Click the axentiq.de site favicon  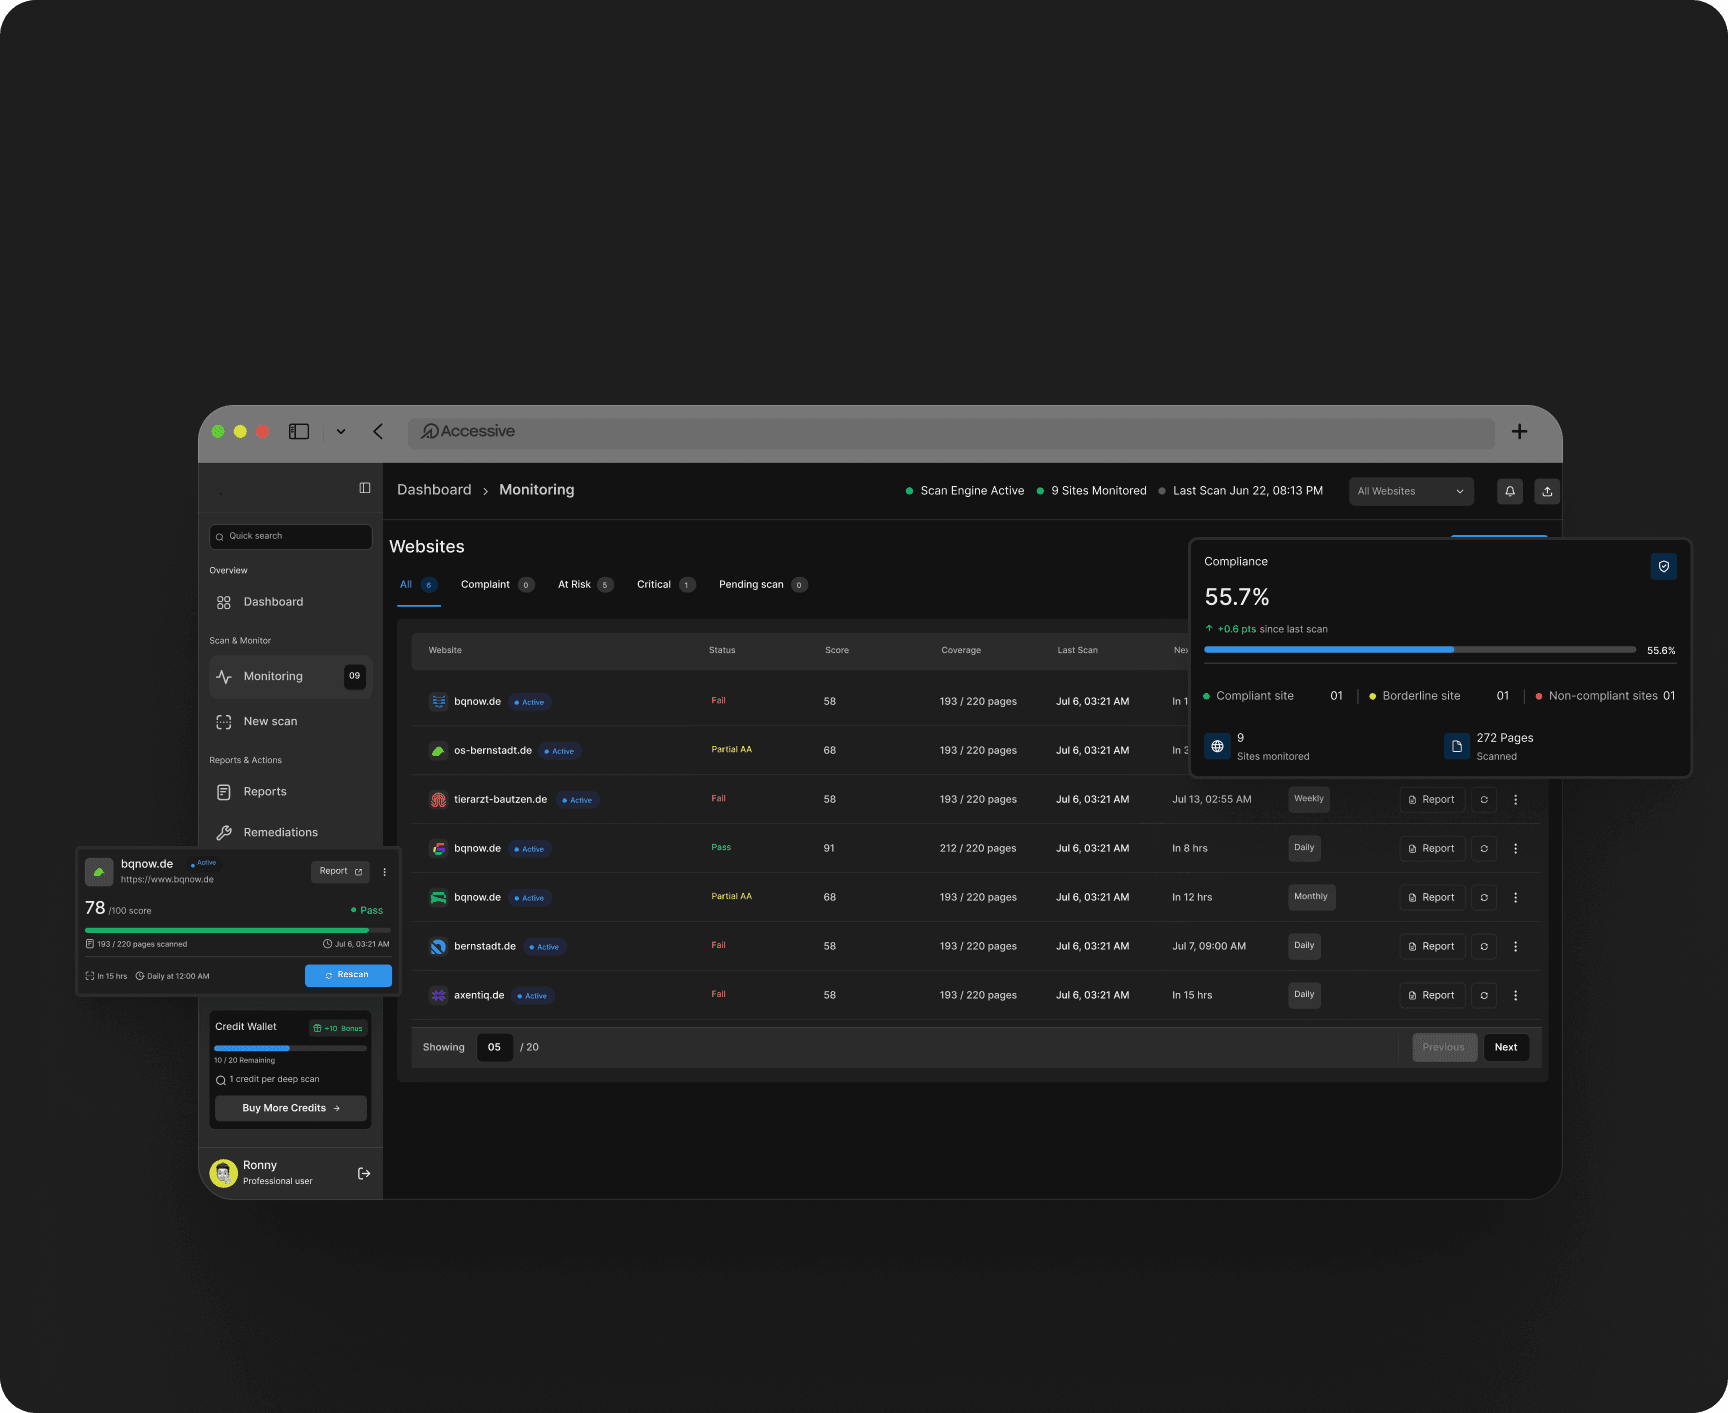click(x=438, y=996)
